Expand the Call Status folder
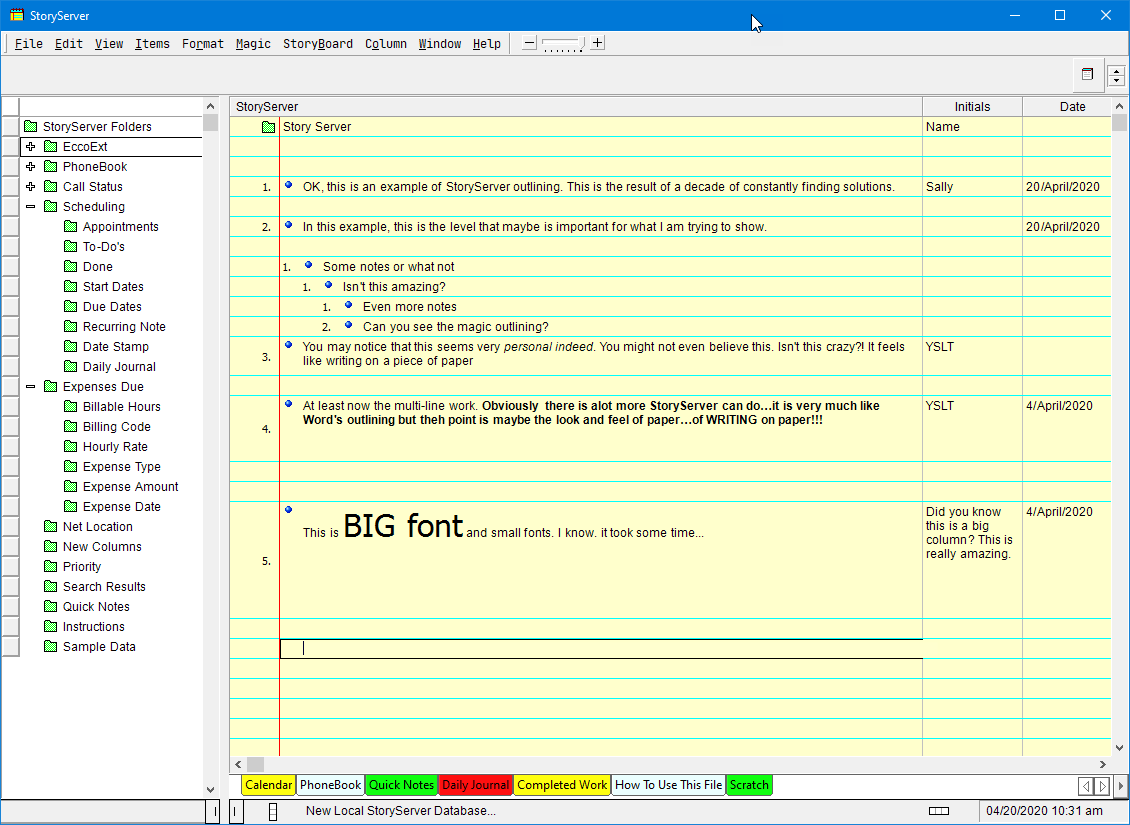The width and height of the screenshot is (1130, 825). pos(30,187)
